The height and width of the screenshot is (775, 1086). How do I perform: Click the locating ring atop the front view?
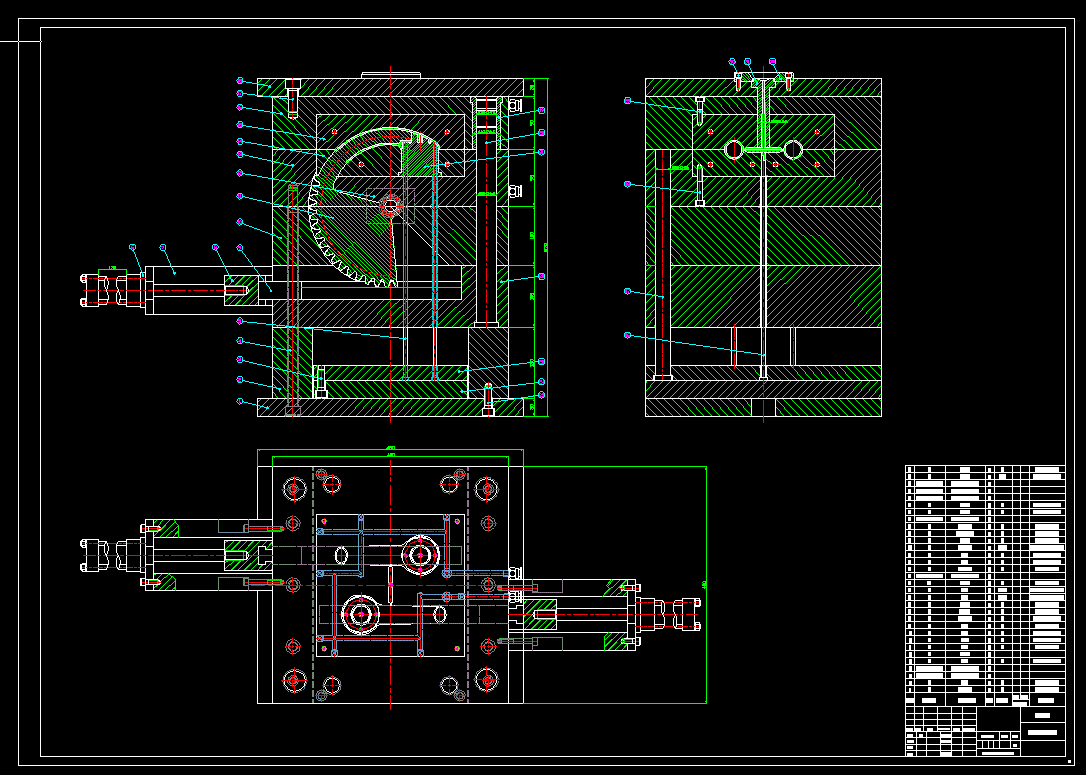[391, 75]
